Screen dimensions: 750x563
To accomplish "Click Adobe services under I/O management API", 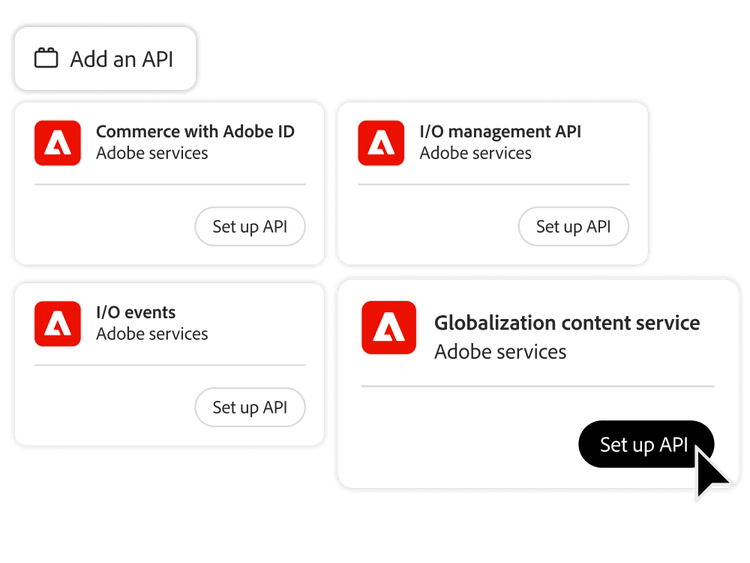I will (x=476, y=153).
